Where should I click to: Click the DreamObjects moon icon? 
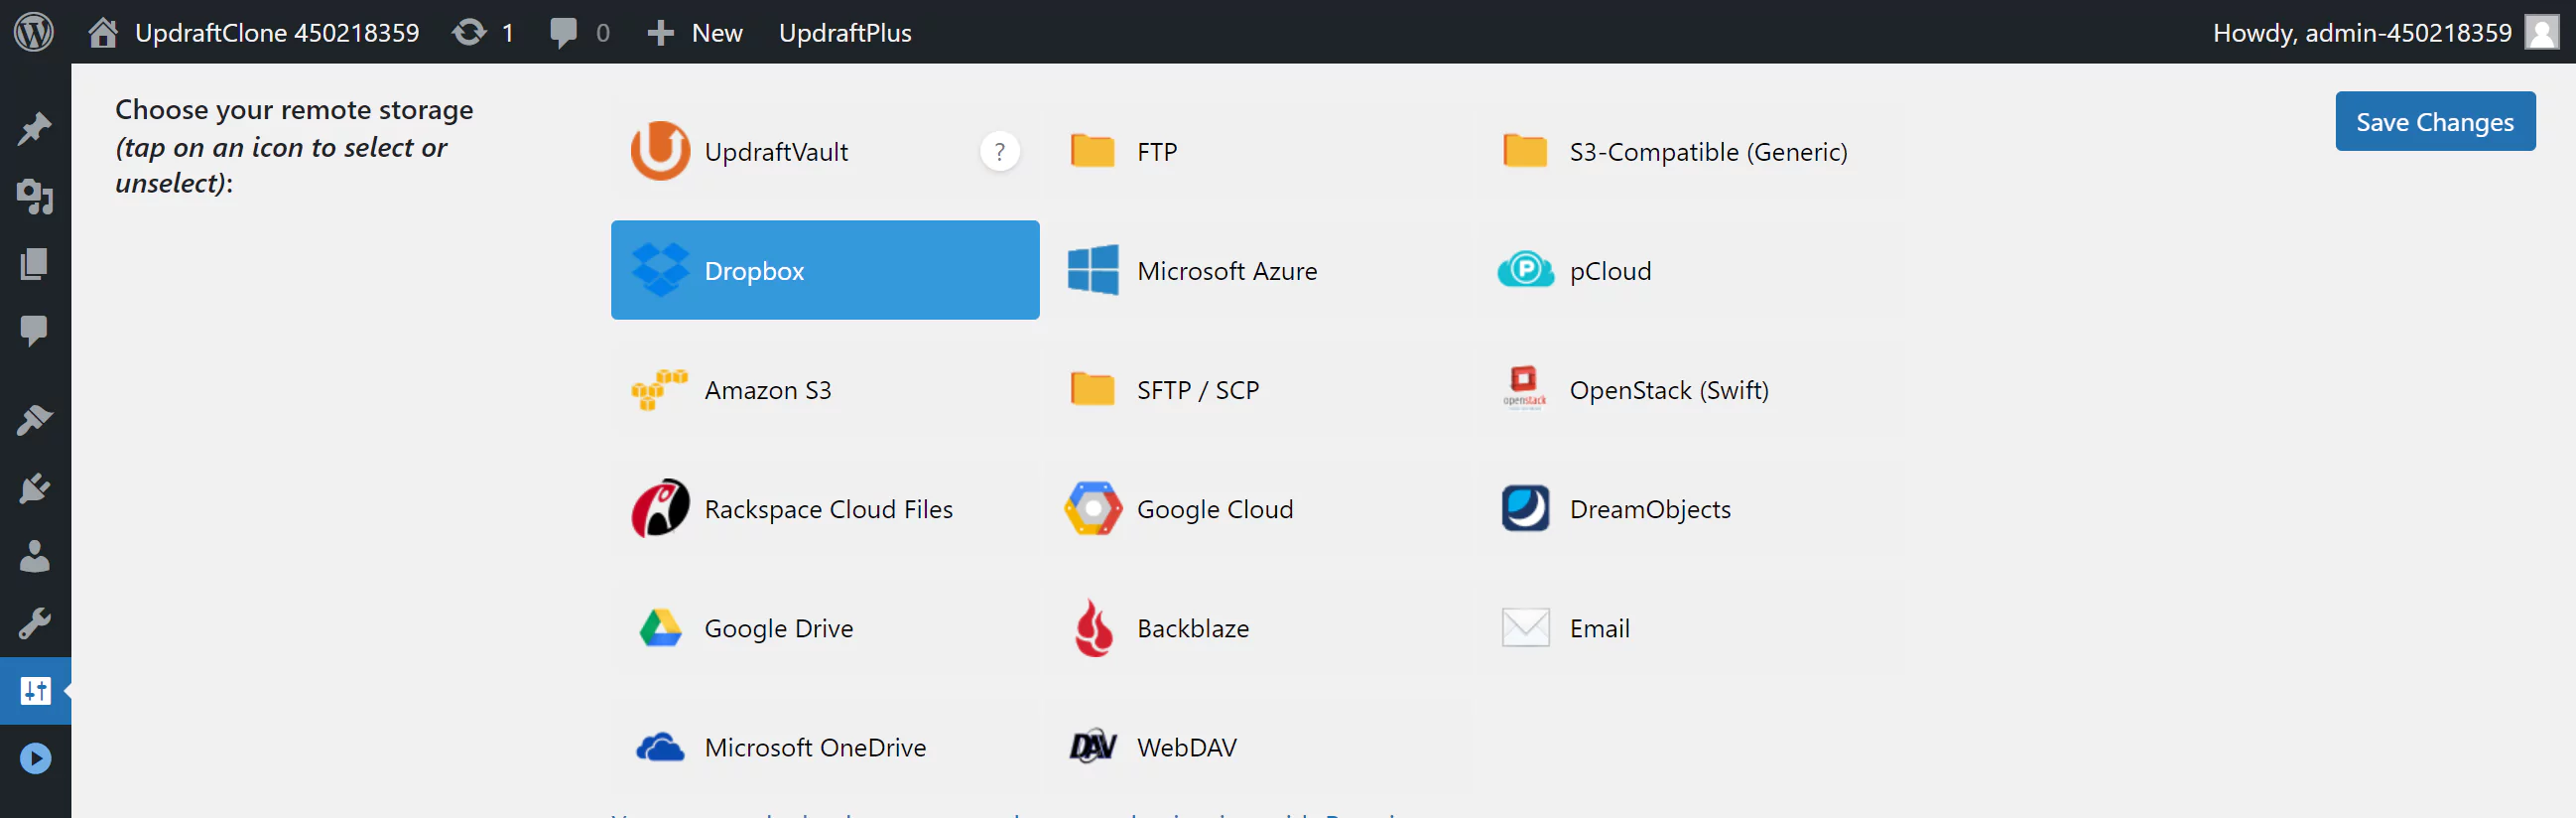1525,508
